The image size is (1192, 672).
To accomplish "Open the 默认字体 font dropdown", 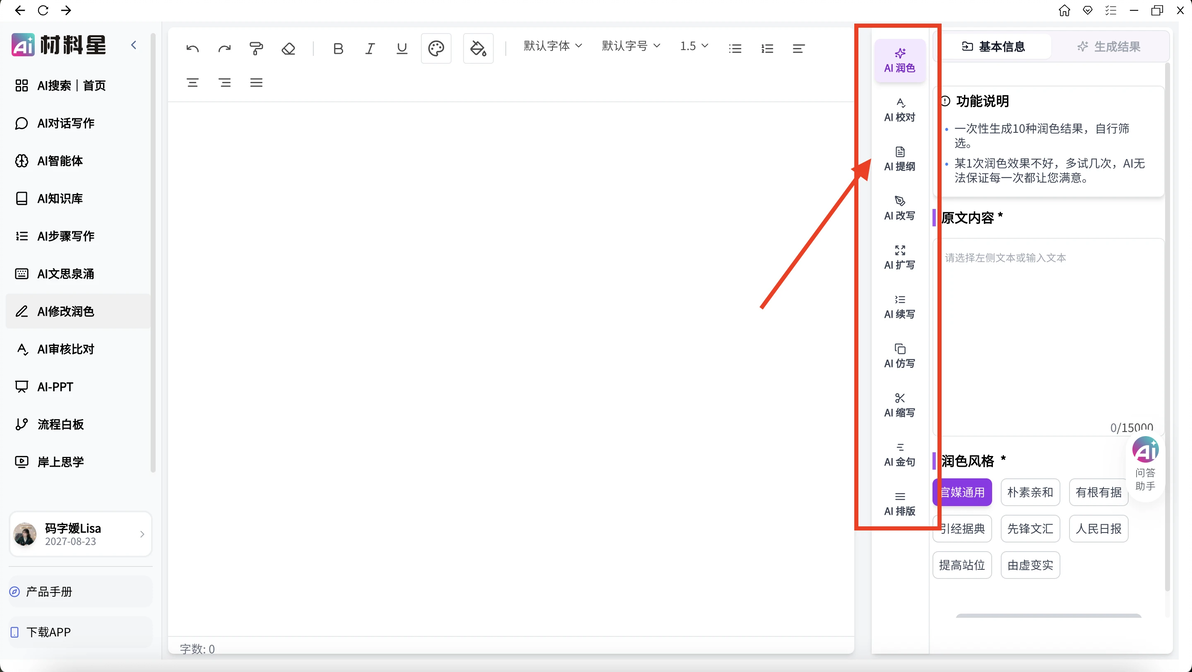I will click(553, 46).
